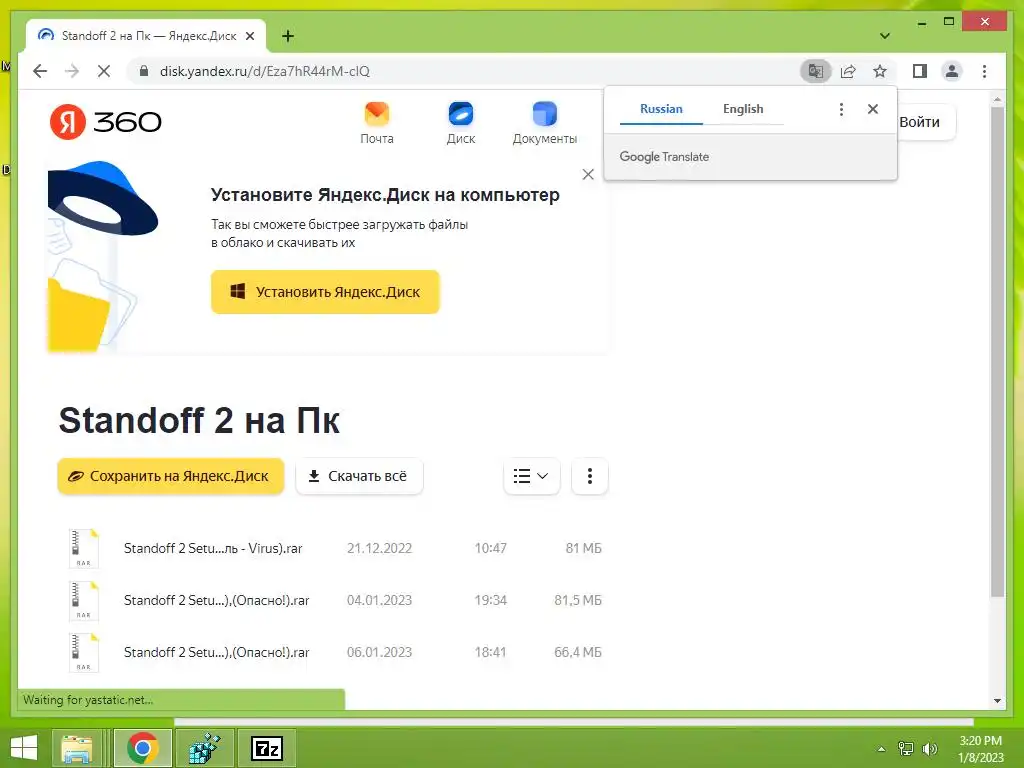Click RAR icon of the 66,4 МБ file

click(84, 652)
